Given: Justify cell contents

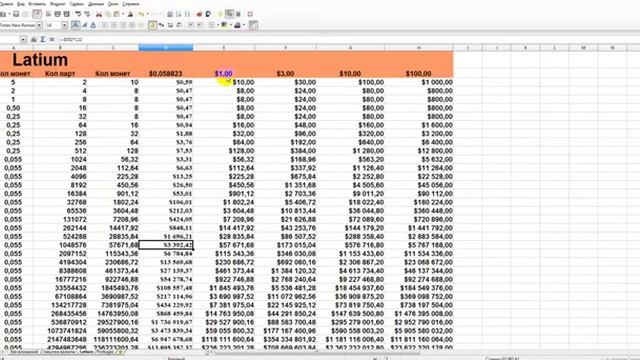Looking at the screenshot, I should 132,25.
